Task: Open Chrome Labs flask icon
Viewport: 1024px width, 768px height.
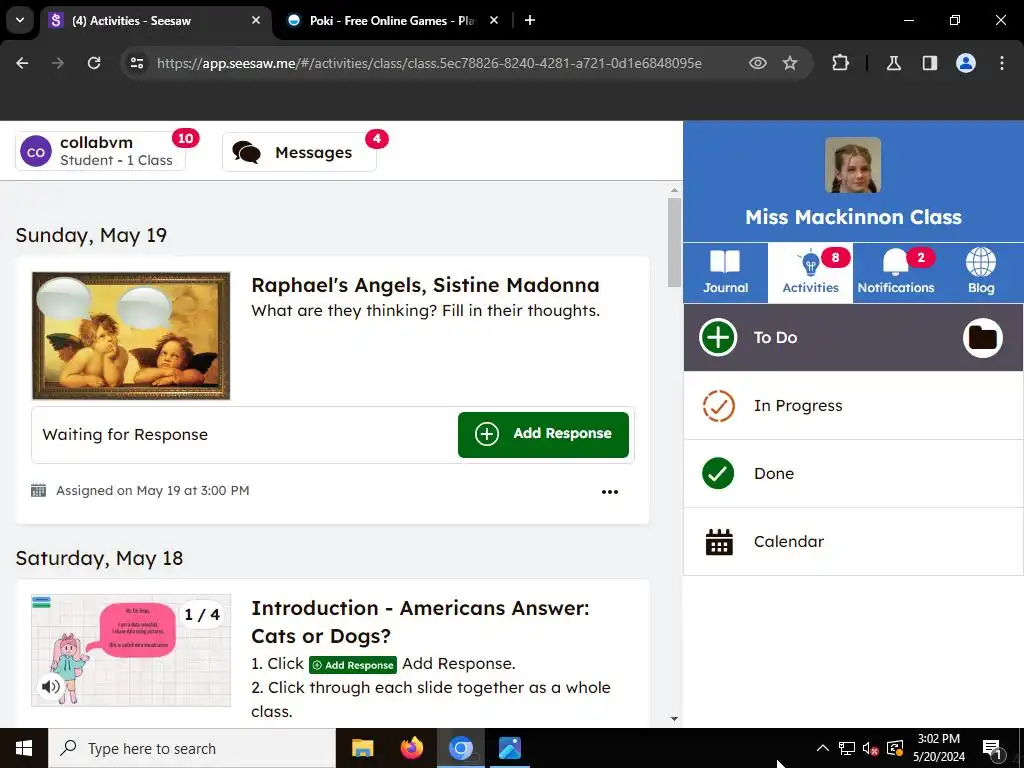Action: coord(893,63)
